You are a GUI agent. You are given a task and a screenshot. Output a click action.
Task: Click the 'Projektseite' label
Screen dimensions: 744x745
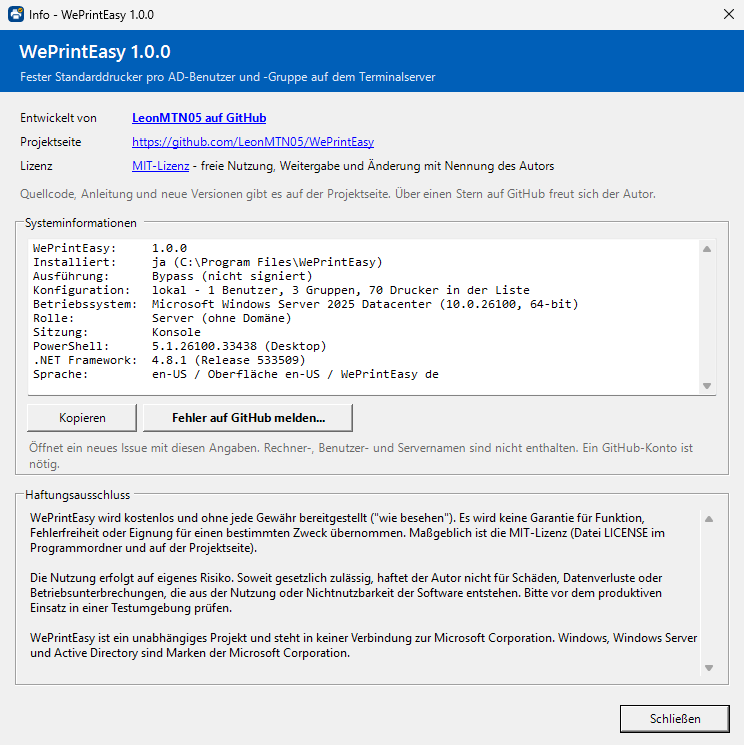click(x=50, y=142)
